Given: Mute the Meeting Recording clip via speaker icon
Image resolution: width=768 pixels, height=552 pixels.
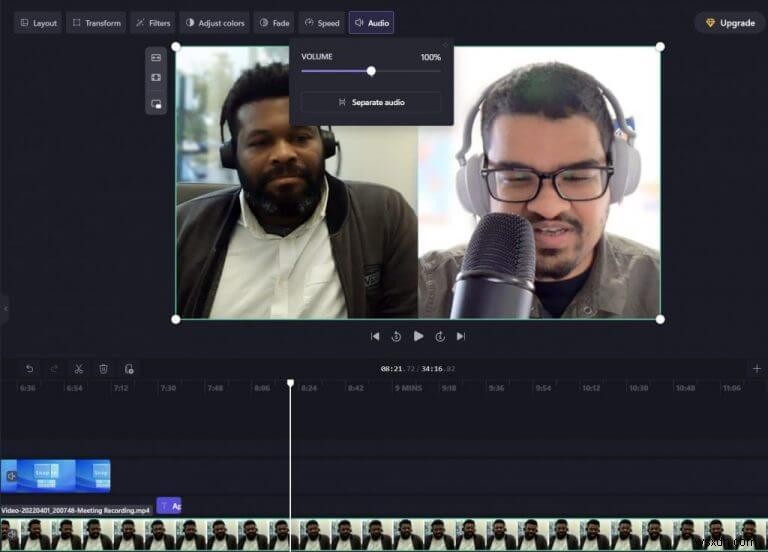Looking at the screenshot, I should (11, 535).
